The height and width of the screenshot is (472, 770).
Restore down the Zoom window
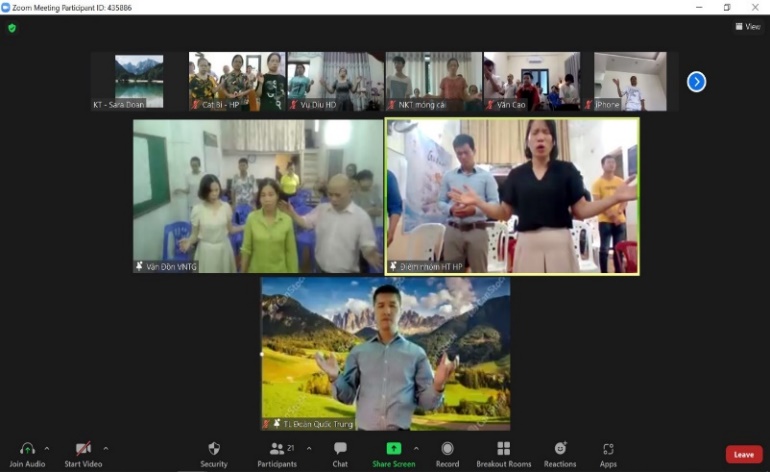tap(727, 7)
